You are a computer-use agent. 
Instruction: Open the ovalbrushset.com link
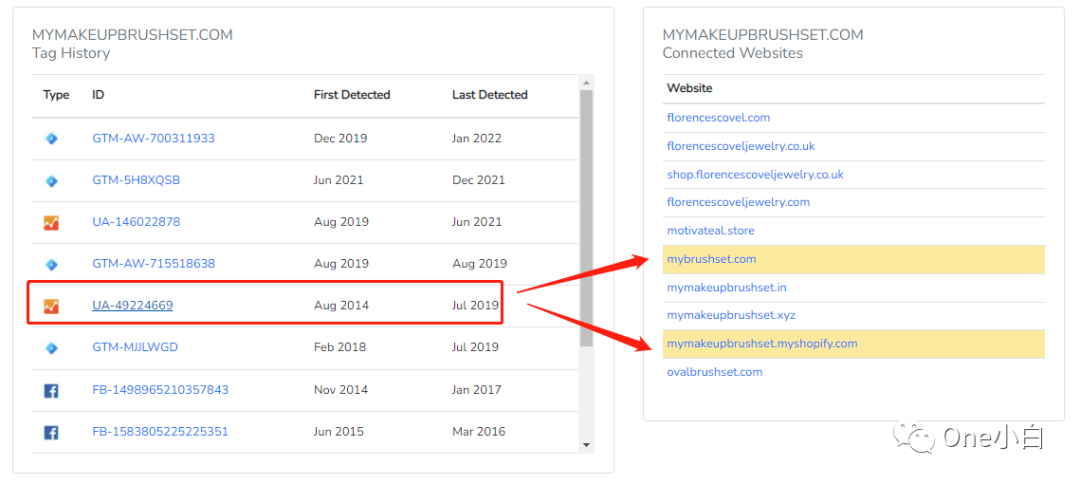714,372
